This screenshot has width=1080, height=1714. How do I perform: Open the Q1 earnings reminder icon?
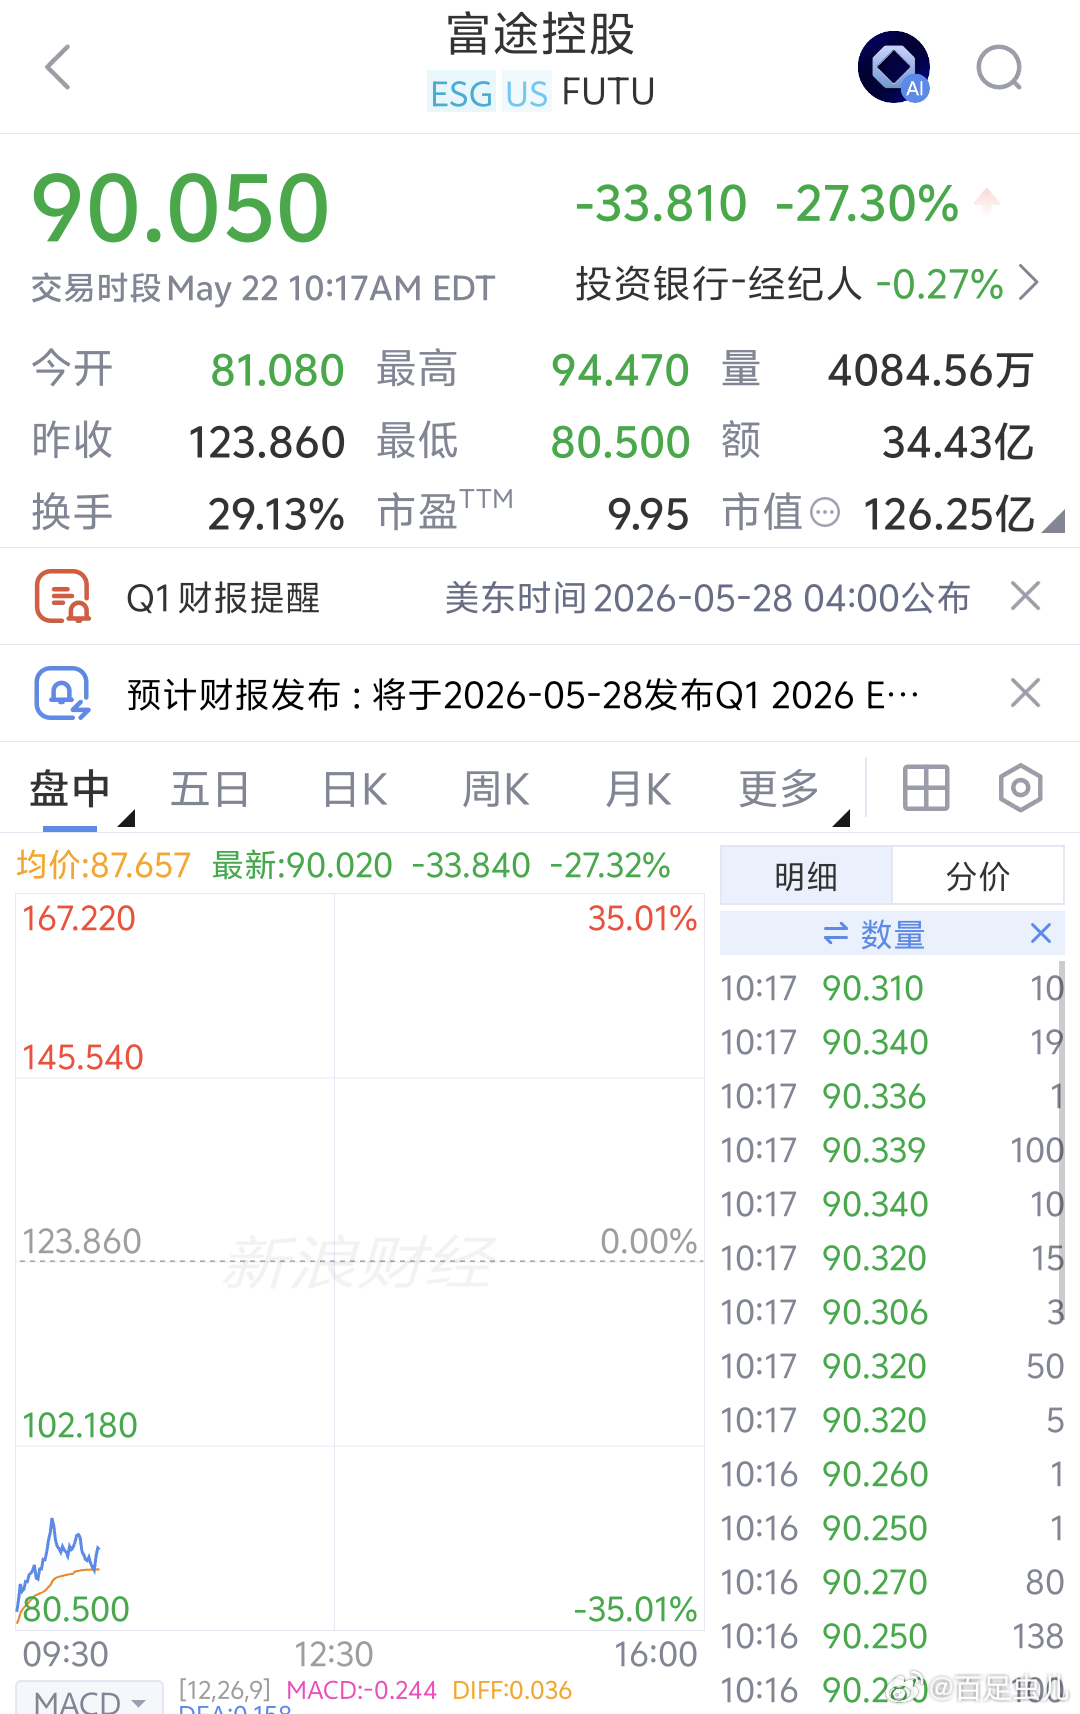[x=63, y=597]
